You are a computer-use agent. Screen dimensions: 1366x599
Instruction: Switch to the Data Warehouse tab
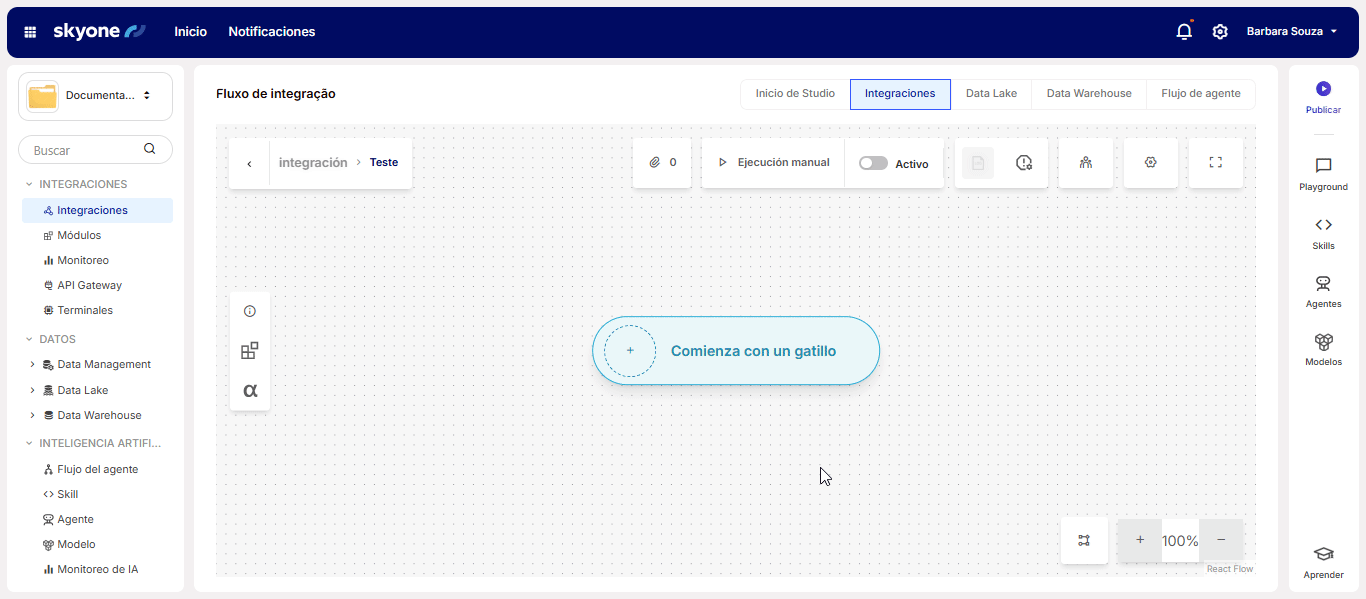pyautogui.click(x=1089, y=94)
